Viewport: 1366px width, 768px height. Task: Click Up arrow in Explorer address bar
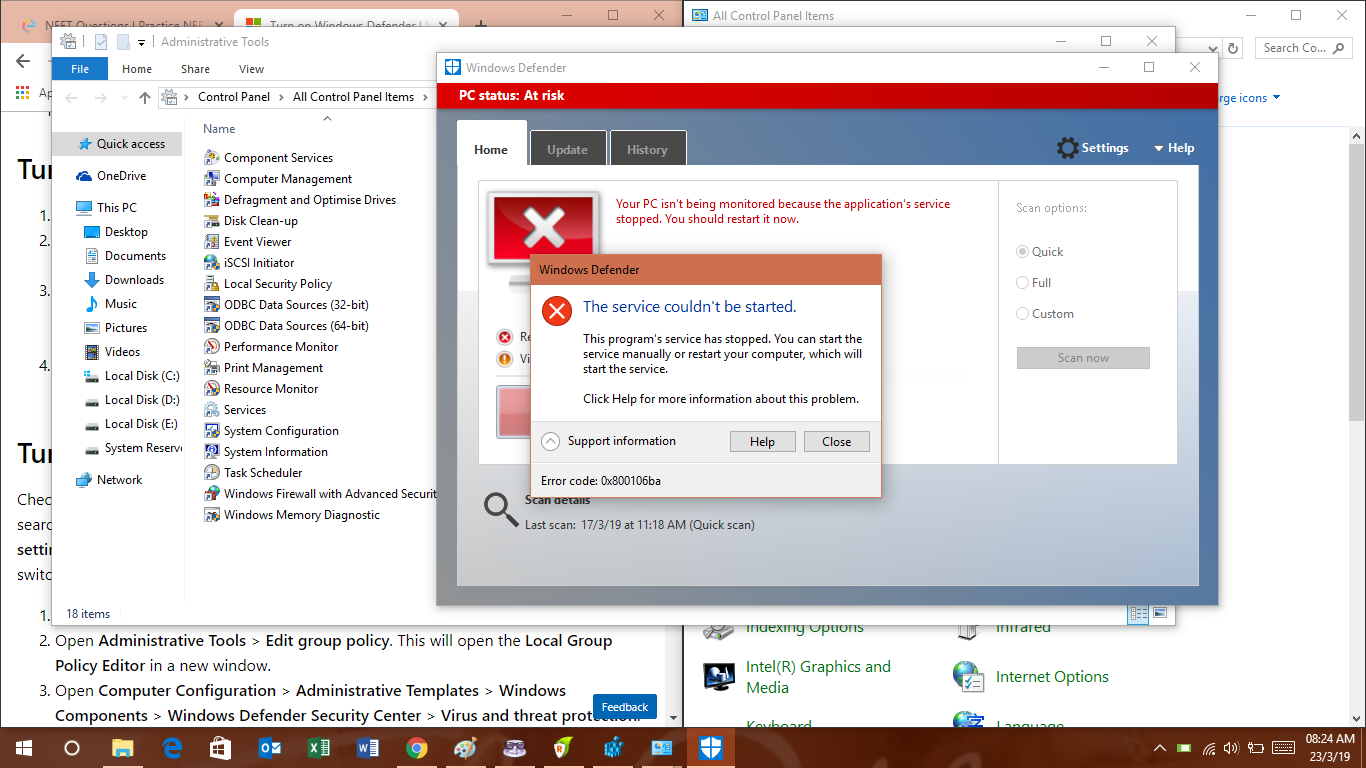click(x=145, y=97)
